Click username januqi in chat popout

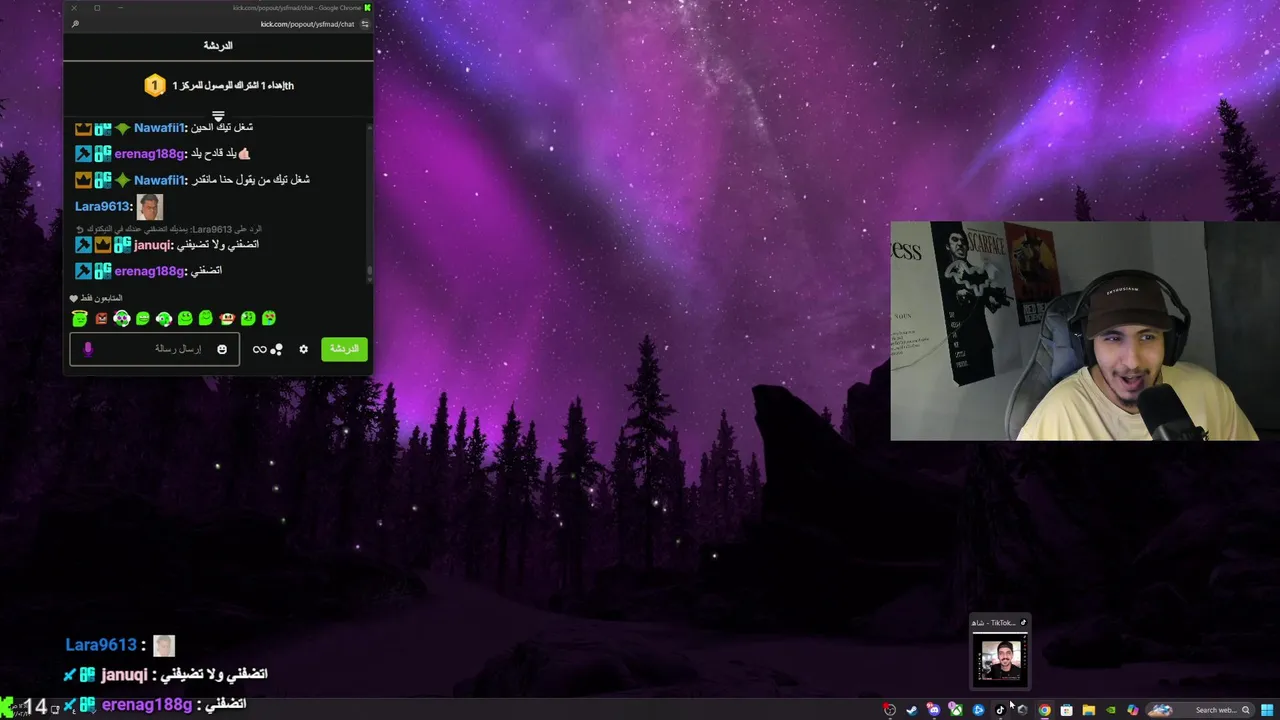[x=153, y=245]
